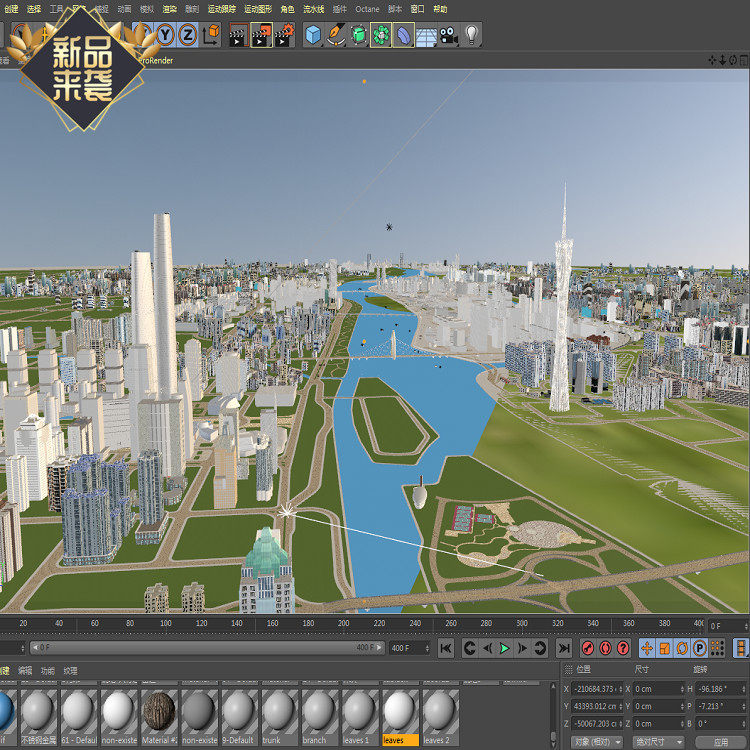The width and height of the screenshot is (750, 750).
Task: Click stepper on rotation B field
Action: (744, 724)
